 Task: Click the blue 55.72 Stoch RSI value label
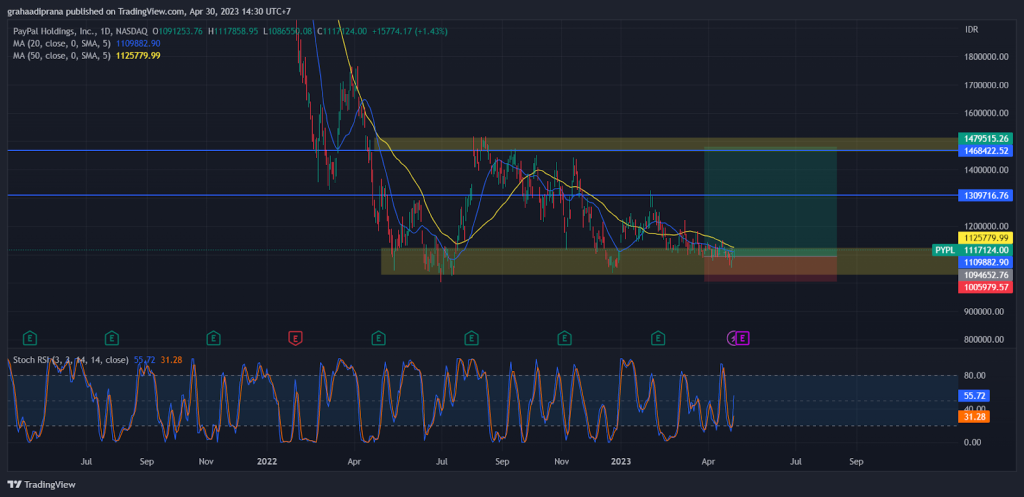coord(973,396)
